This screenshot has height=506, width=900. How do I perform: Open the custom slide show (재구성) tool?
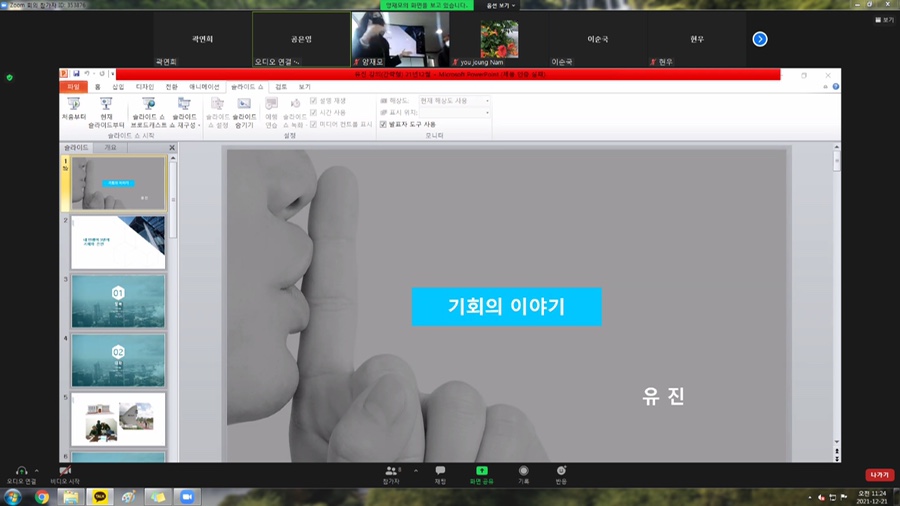(x=184, y=112)
